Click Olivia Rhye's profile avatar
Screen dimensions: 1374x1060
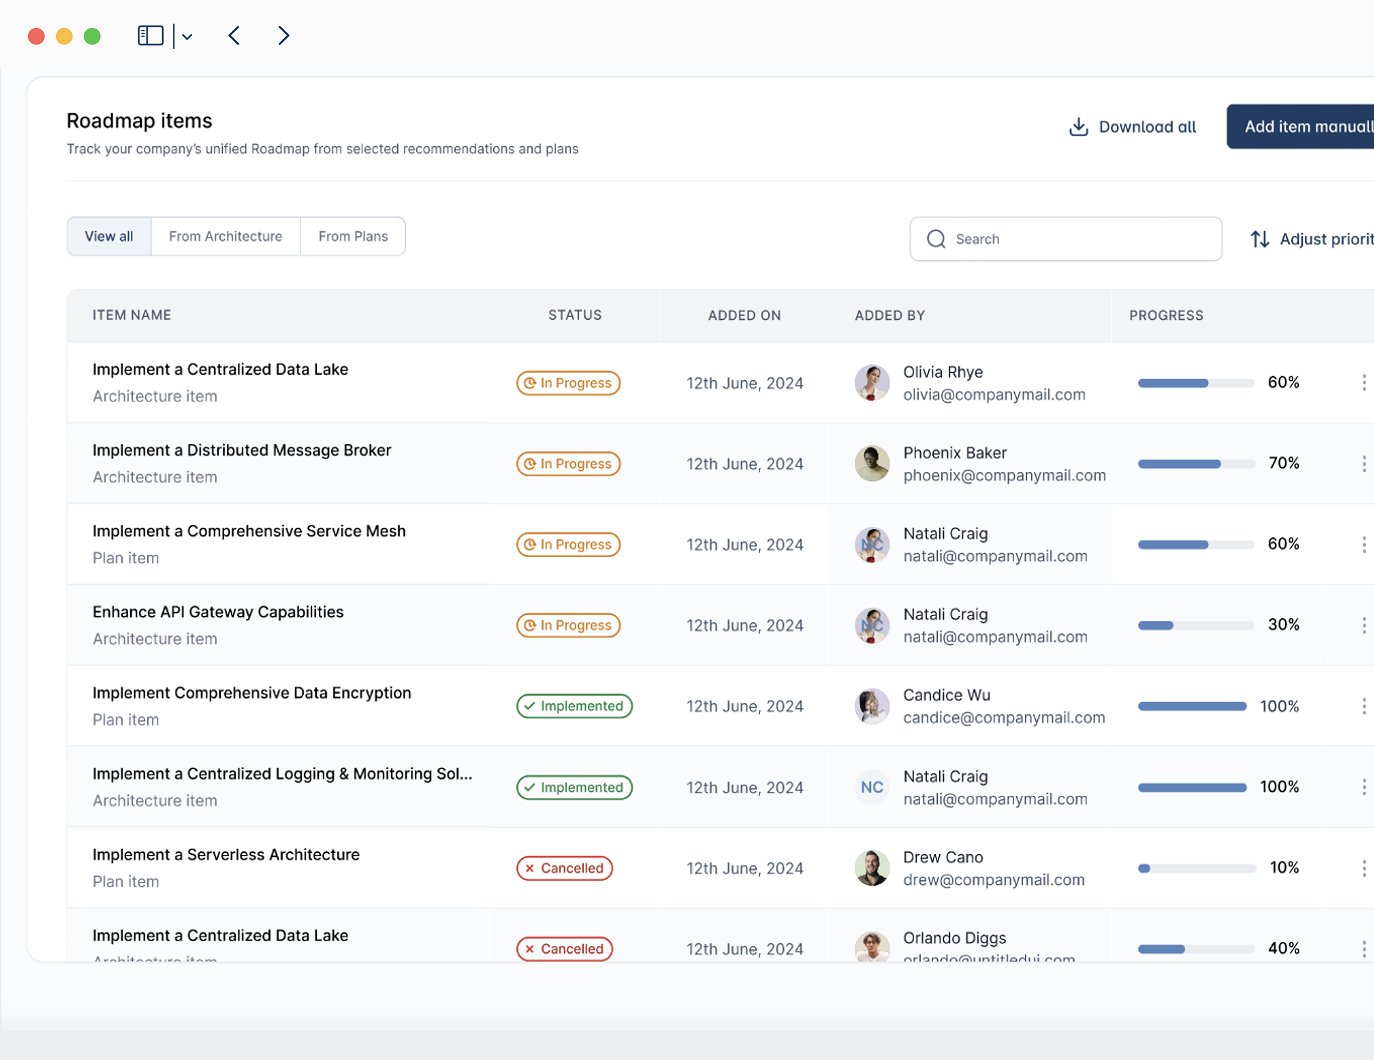tap(872, 382)
